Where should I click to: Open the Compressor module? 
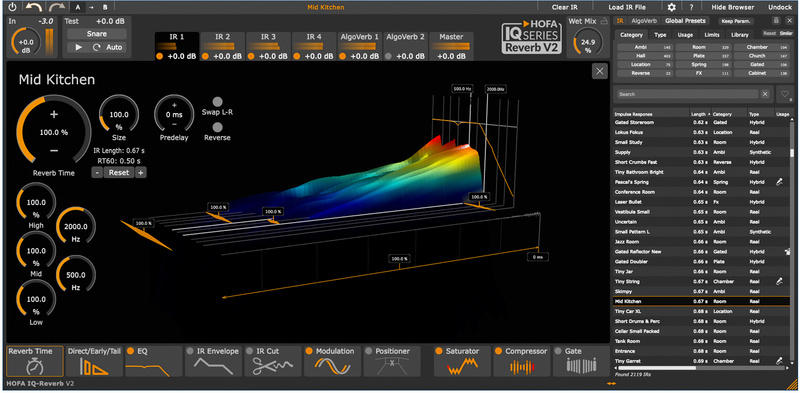(x=521, y=361)
